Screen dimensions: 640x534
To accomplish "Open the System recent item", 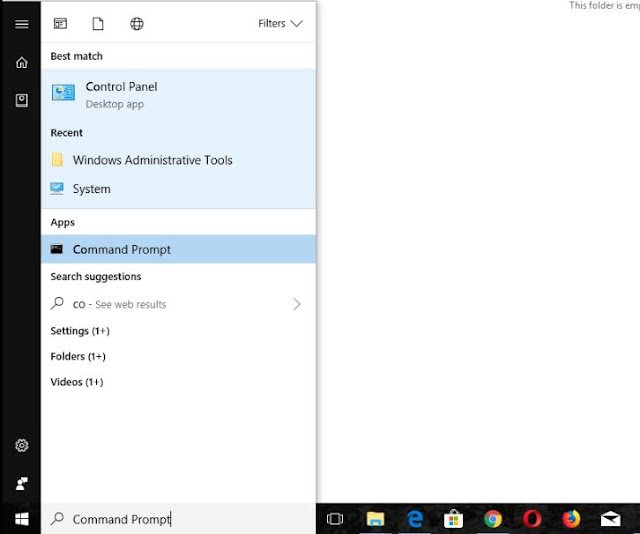I will click(178, 189).
